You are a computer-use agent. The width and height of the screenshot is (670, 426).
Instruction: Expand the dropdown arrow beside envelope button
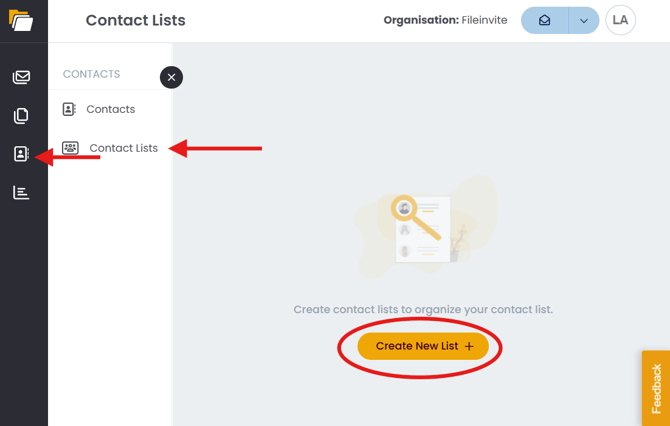point(584,20)
